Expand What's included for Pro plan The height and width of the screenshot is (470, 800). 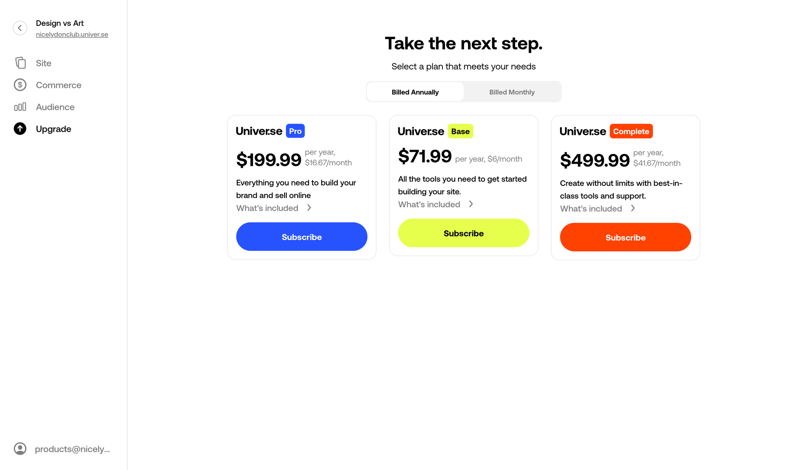coord(274,208)
